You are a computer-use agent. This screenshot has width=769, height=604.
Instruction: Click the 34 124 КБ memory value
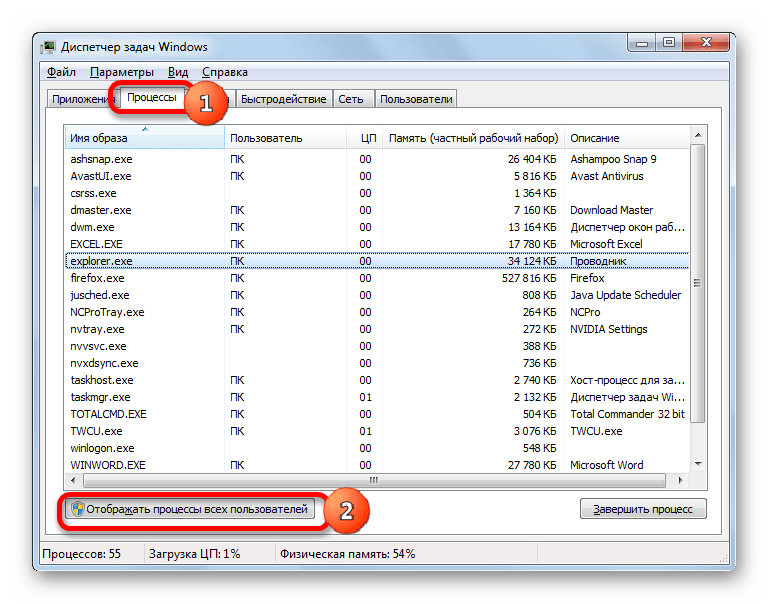point(532,261)
